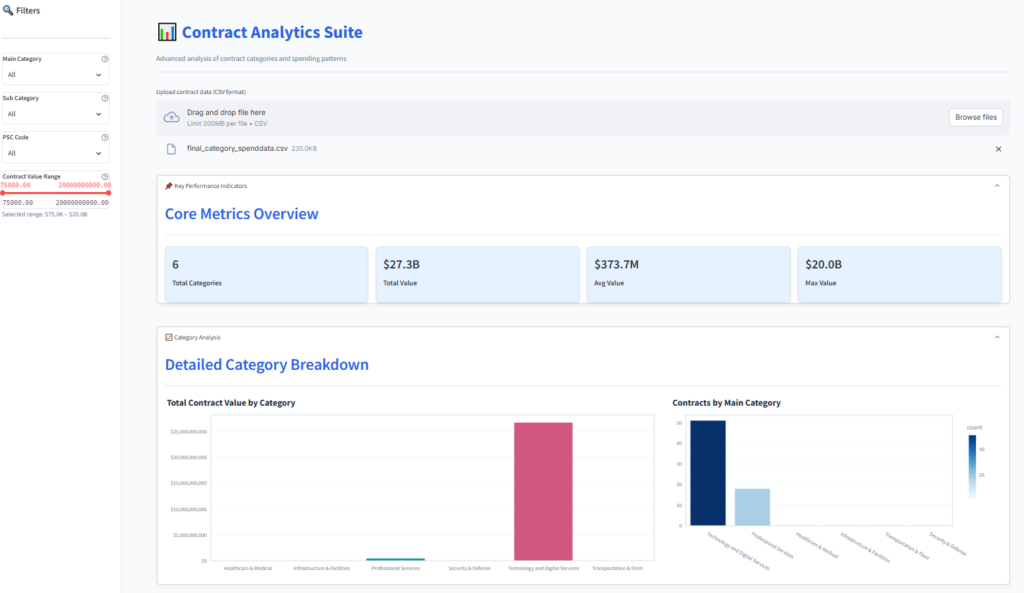Collapse the Key Performance Indicators section

pyautogui.click(x=996, y=186)
